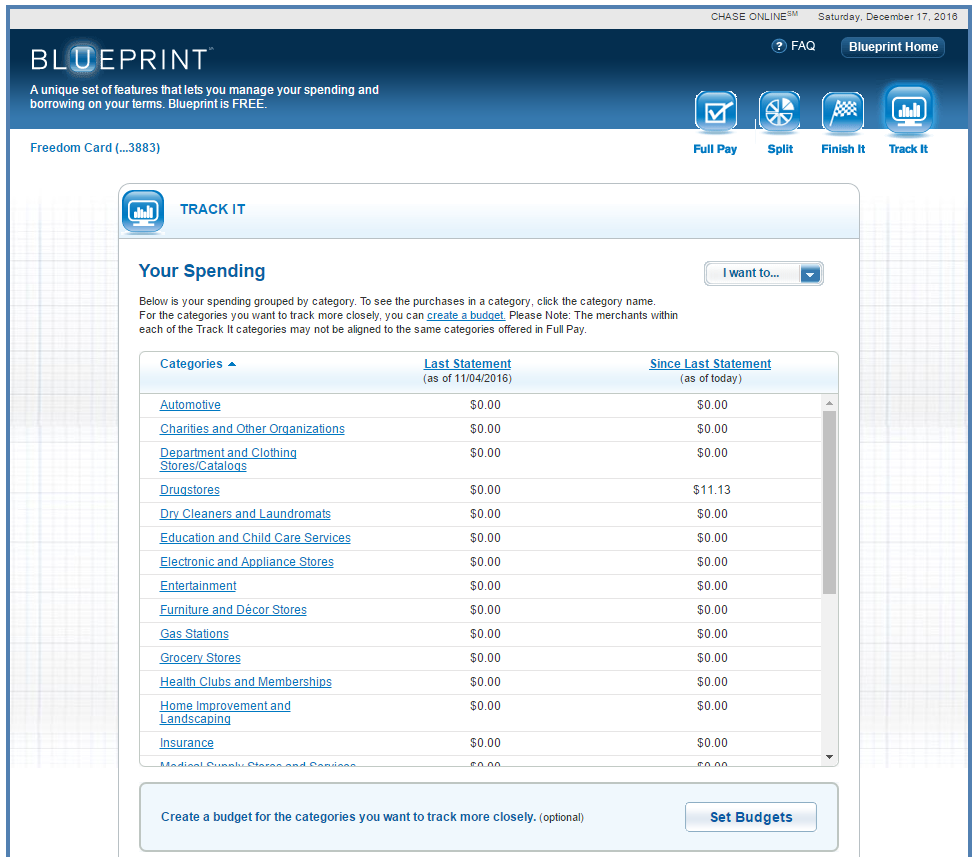The width and height of the screenshot is (977, 857).
Task: Open the 'create a budget' link
Action: pyautogui.click(x=465, y=315)
